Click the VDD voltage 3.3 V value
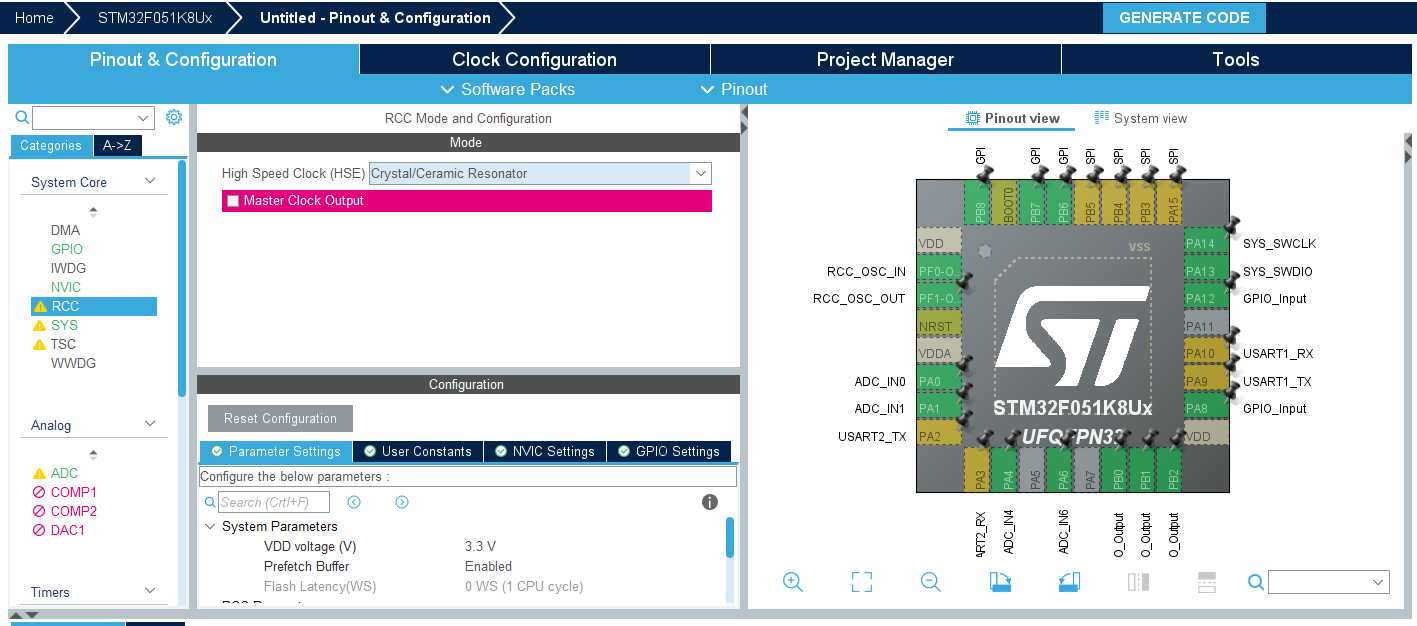This screenshot has width=1417, height=626. (x=480, y=546)
